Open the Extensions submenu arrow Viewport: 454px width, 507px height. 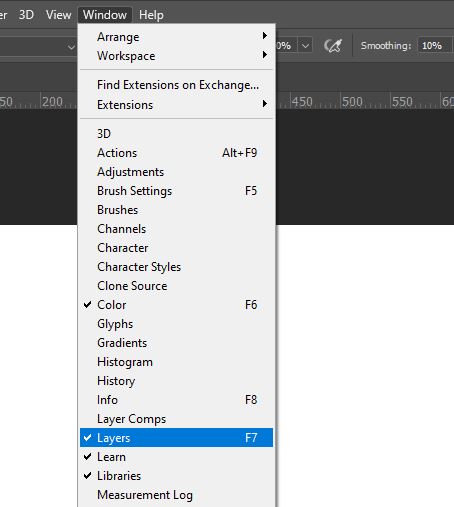coord(265,104)
